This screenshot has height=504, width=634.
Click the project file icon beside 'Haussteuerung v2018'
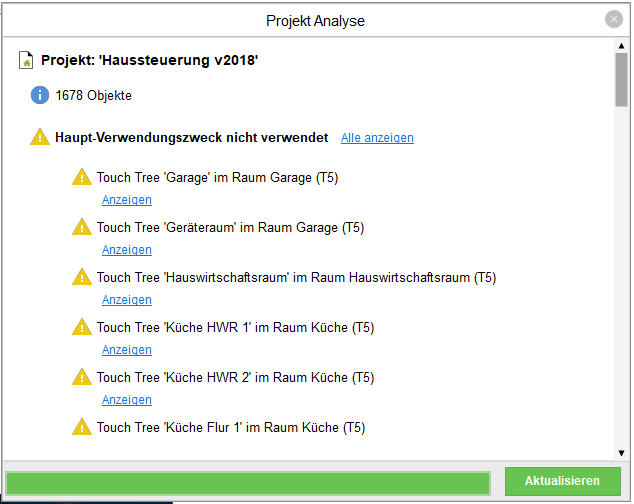(27, 60)
